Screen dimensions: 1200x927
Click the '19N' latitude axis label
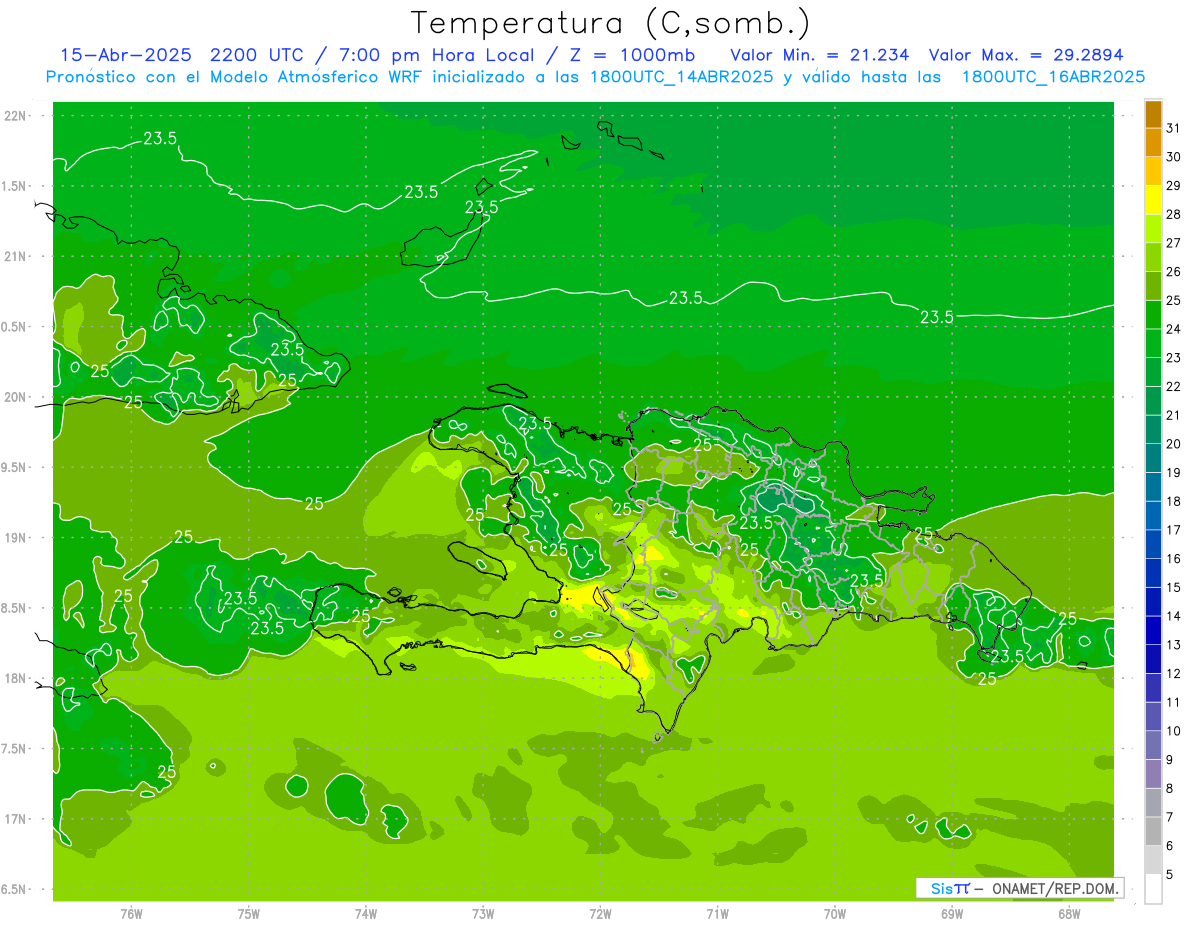point(16,537)
